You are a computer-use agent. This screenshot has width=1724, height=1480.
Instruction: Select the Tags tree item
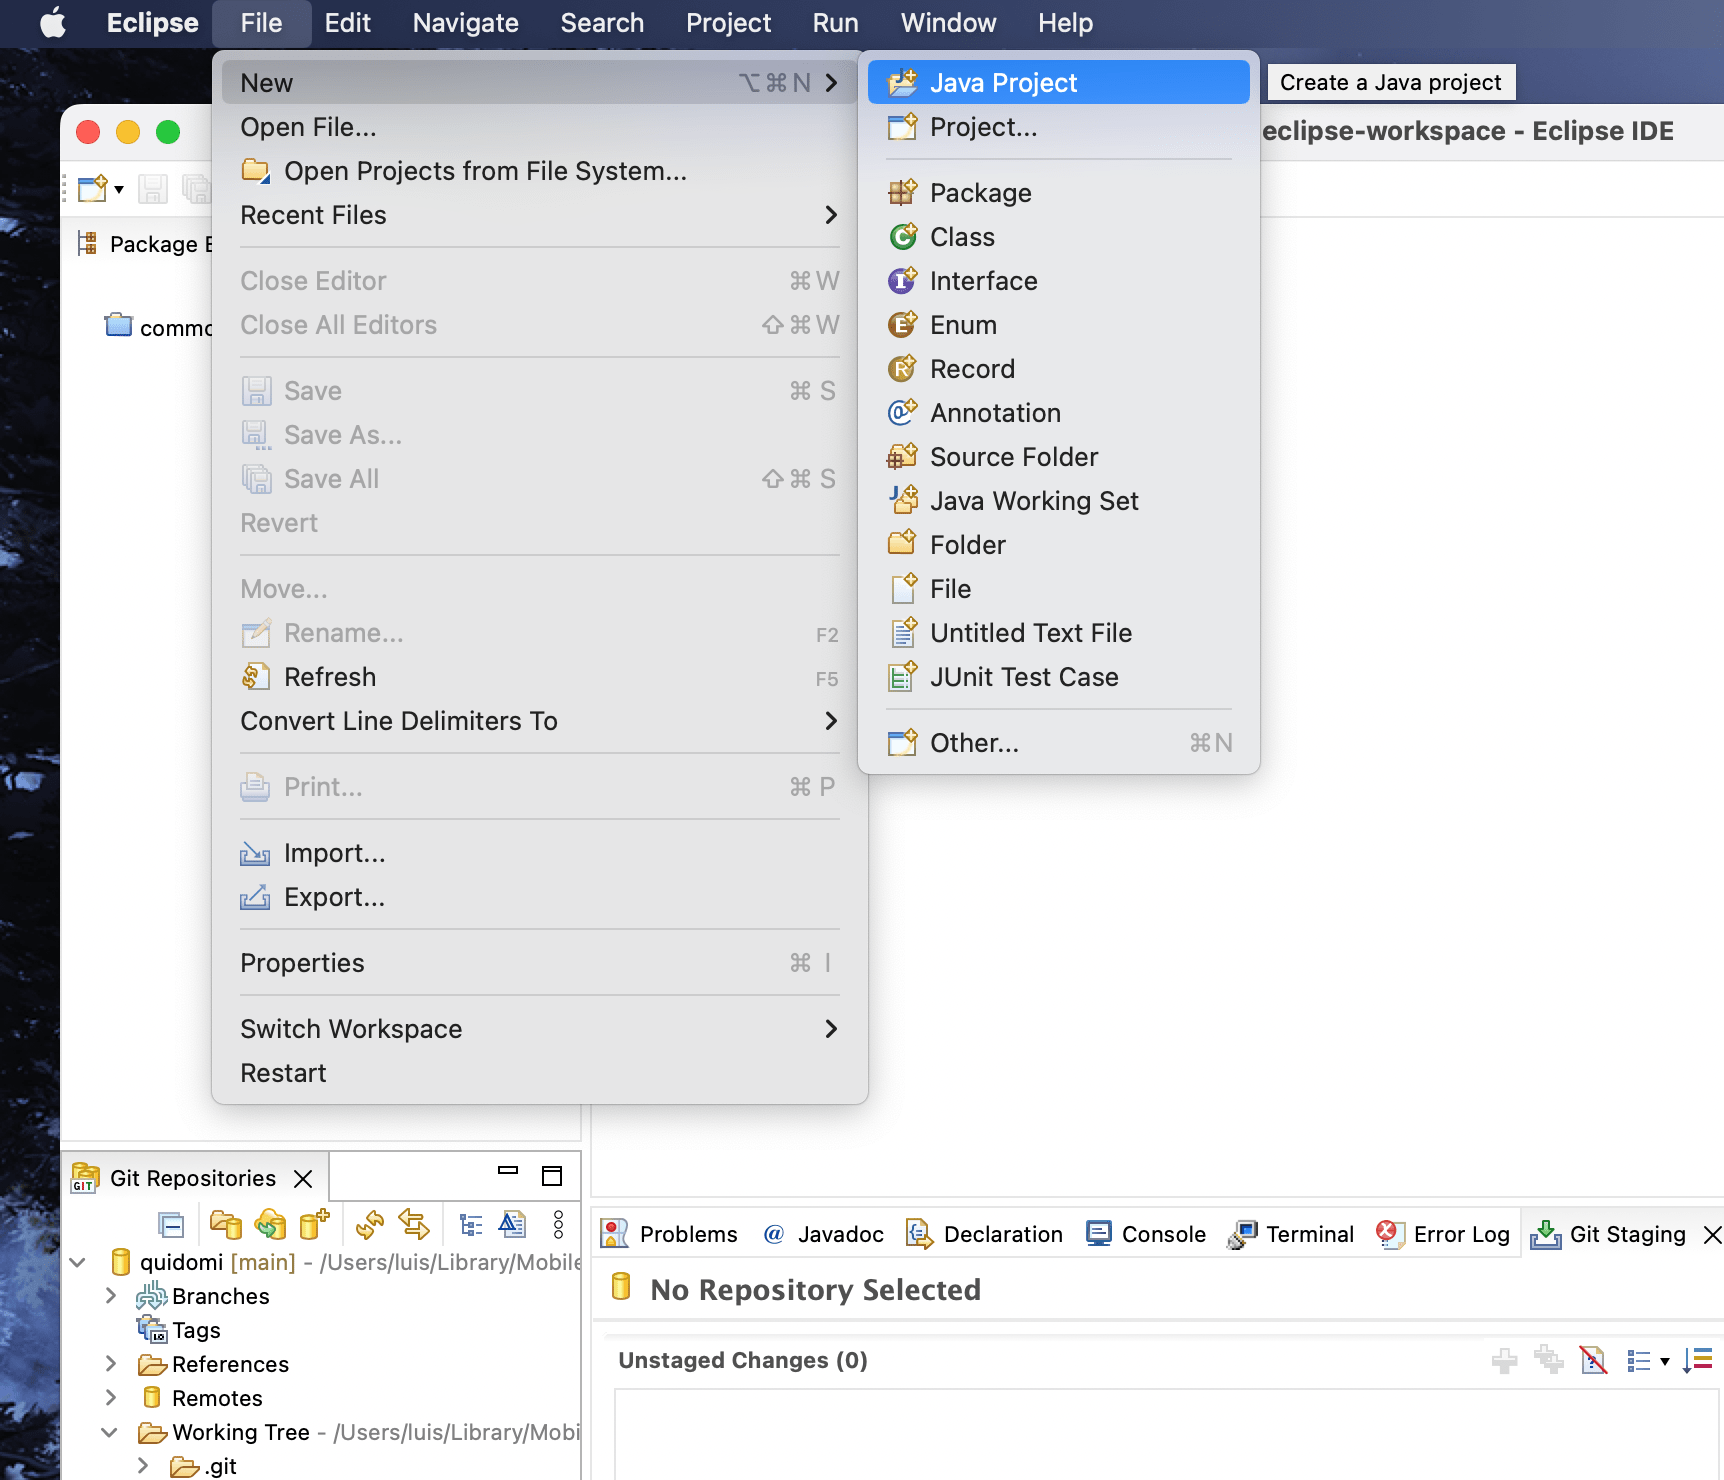point(195,1330)
